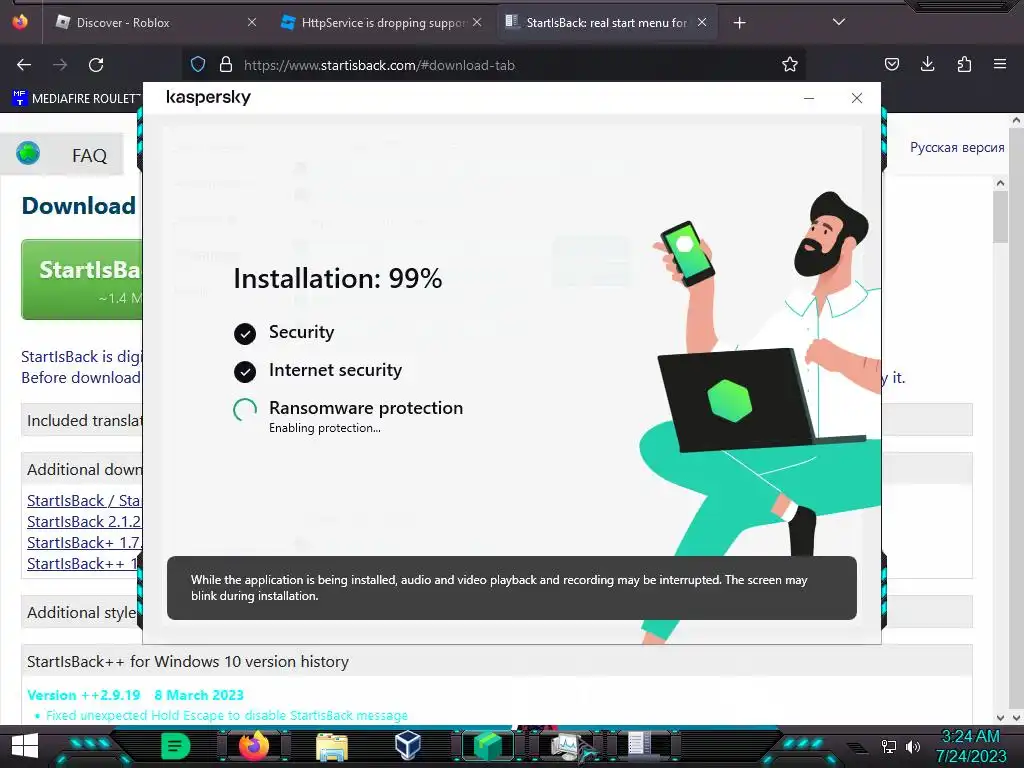
Task: Go back with Firefox's back arrow
Action: pyautogui.click(x=24, y=65)
